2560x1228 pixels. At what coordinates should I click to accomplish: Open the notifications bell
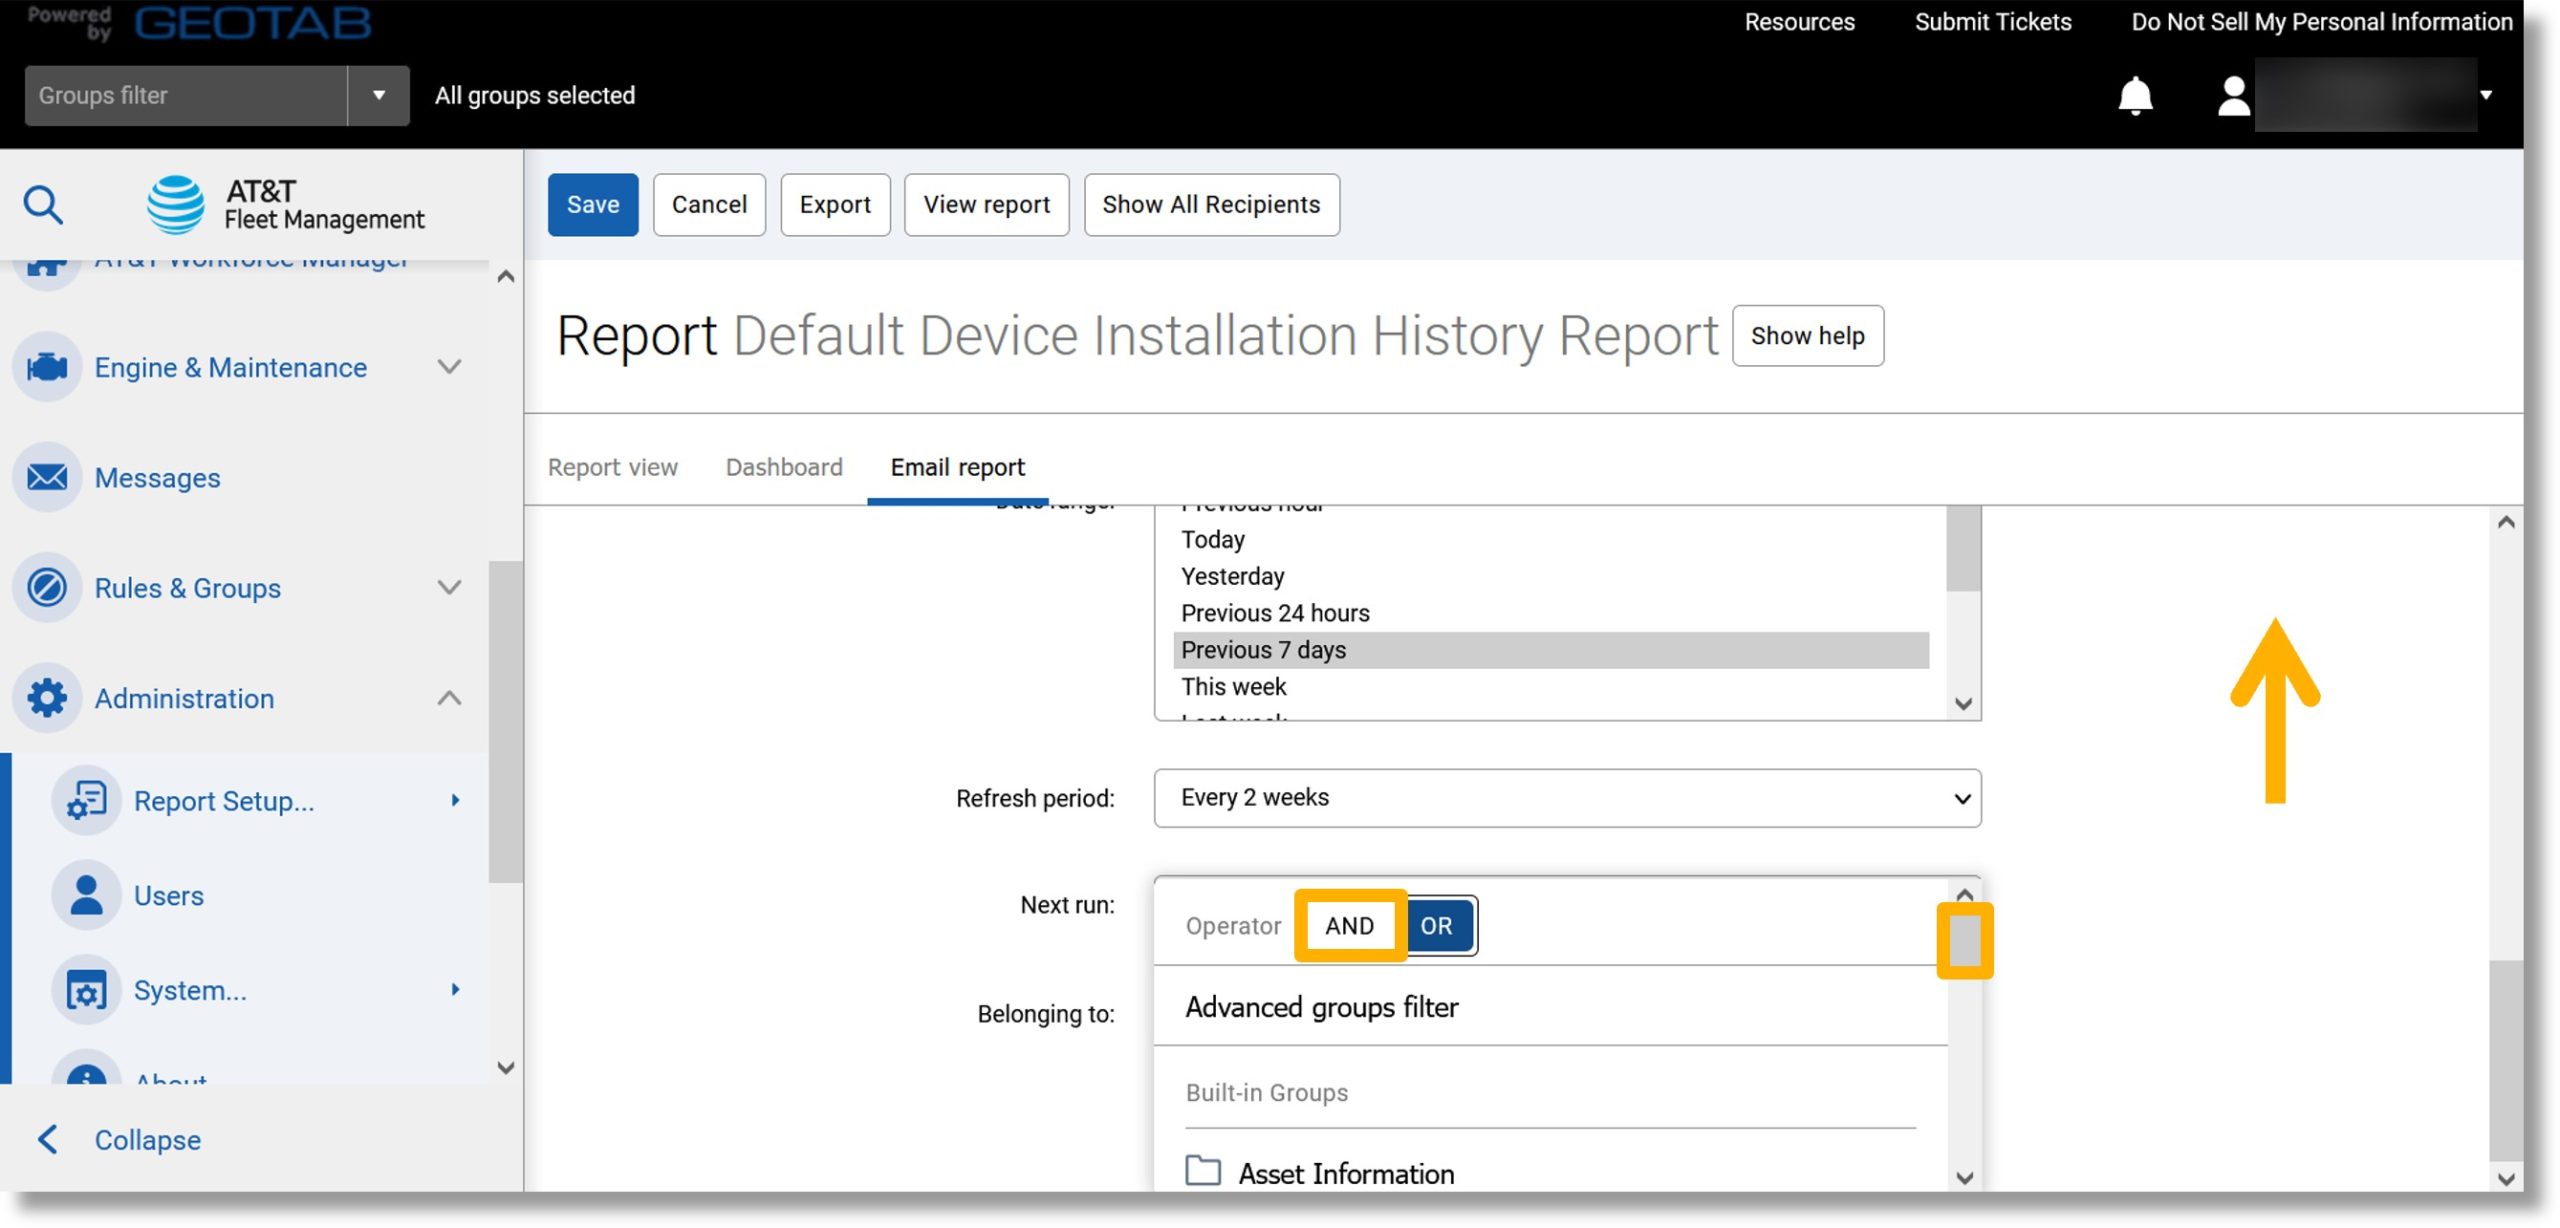(2135, 96)
